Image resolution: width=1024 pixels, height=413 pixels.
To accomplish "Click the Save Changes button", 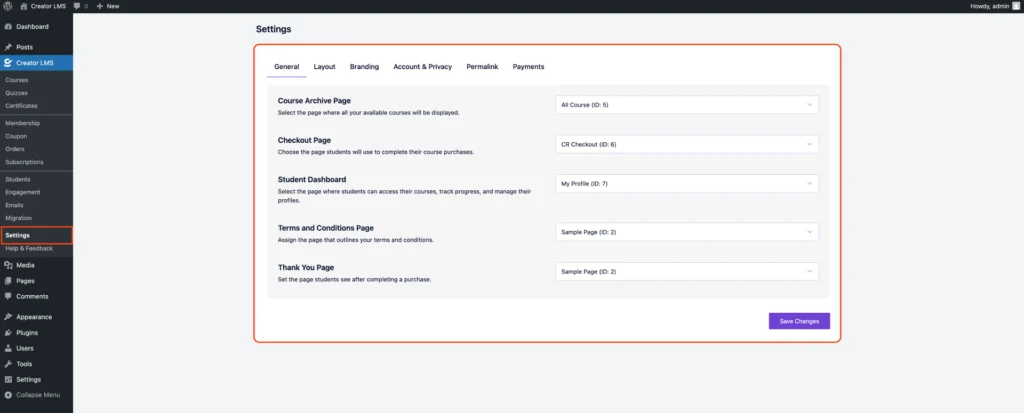I will [x=799, y=321].
